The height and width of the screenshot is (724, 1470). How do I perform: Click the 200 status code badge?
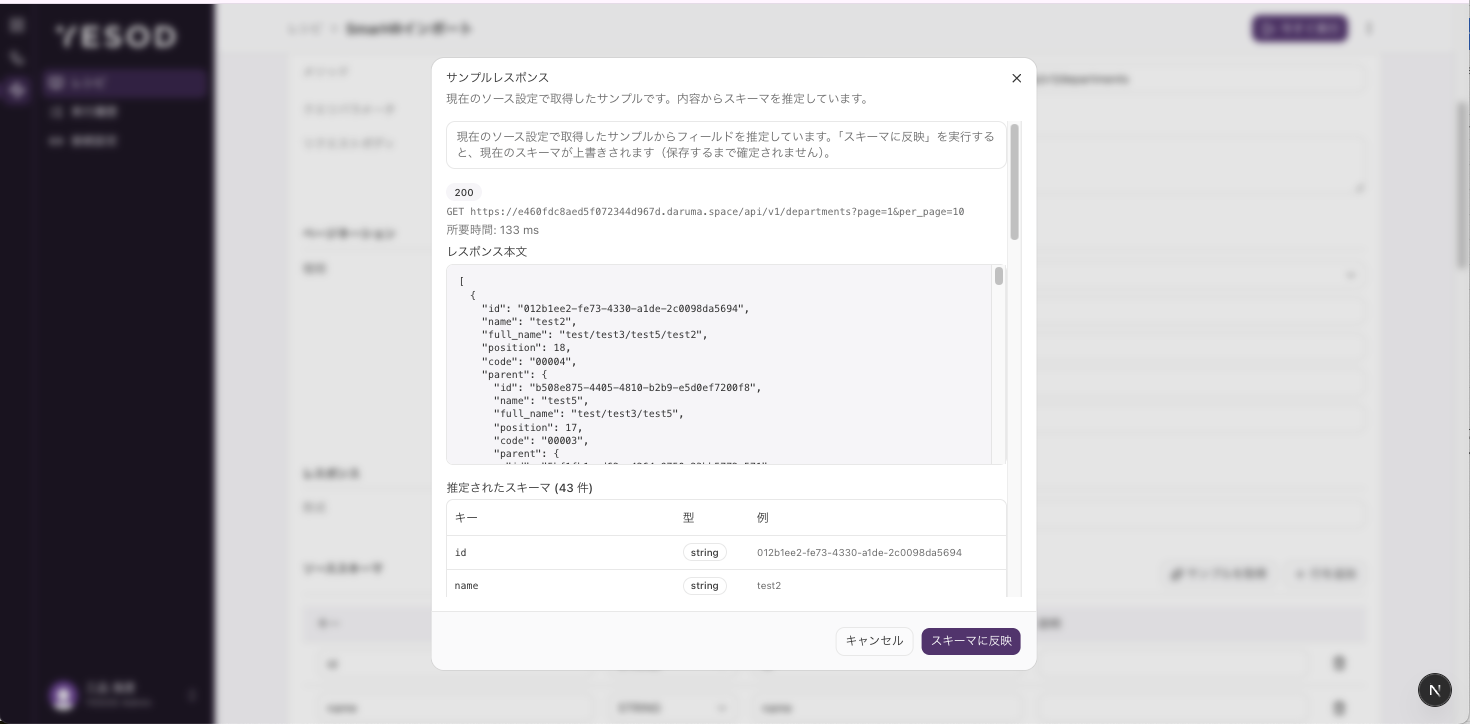point(464,192)
